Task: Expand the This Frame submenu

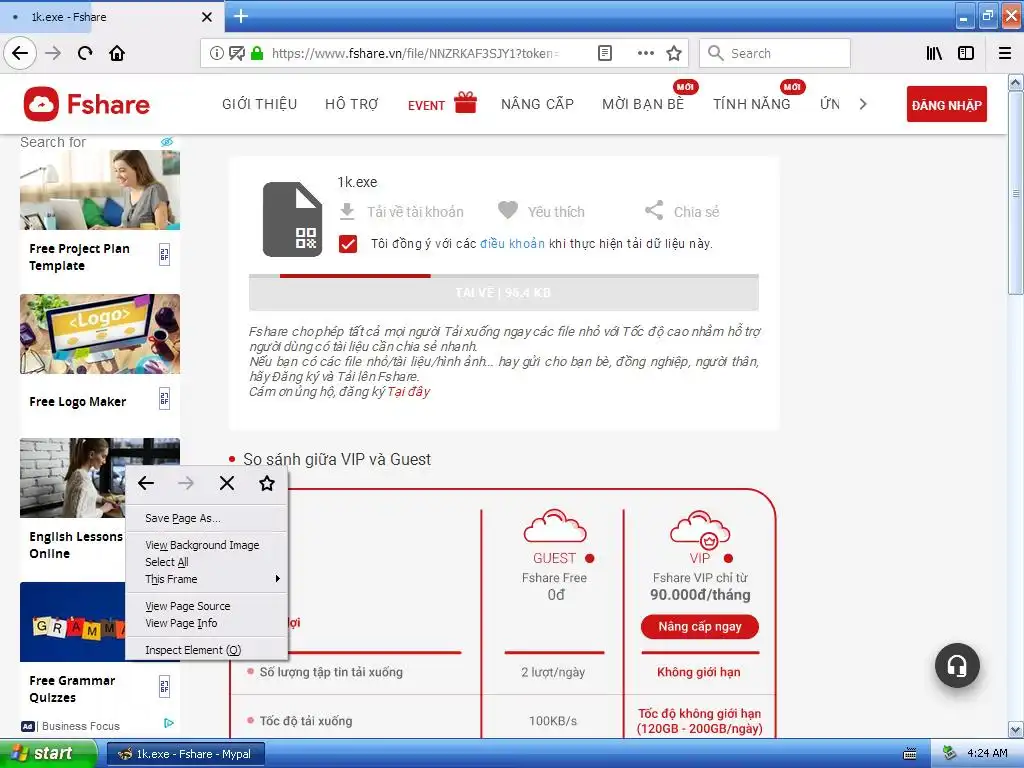Action: [x=206, y=579]
